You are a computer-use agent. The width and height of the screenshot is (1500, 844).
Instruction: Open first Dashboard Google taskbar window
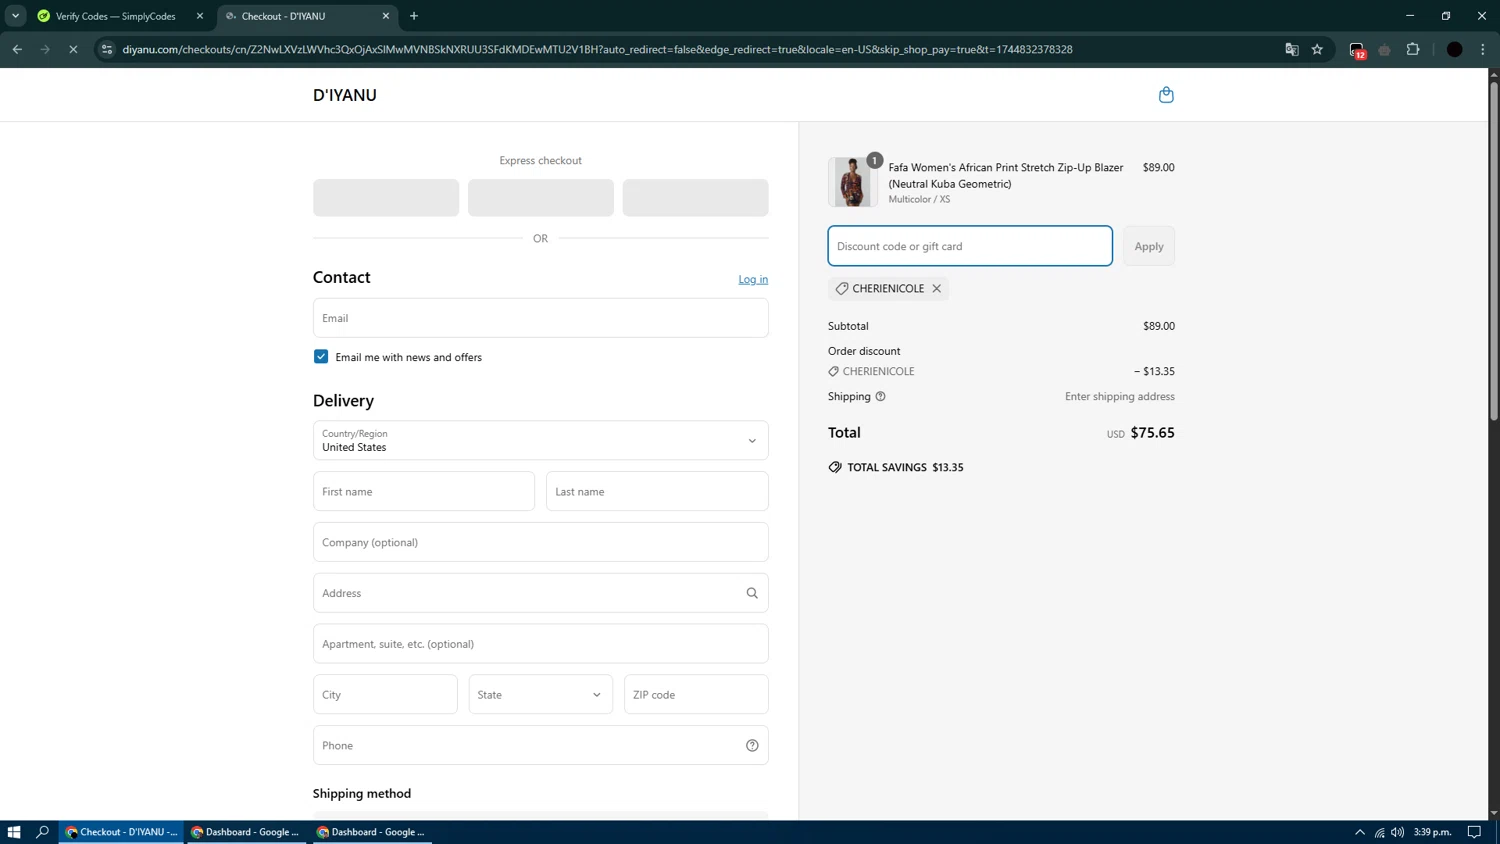click(x=246, y=832)
